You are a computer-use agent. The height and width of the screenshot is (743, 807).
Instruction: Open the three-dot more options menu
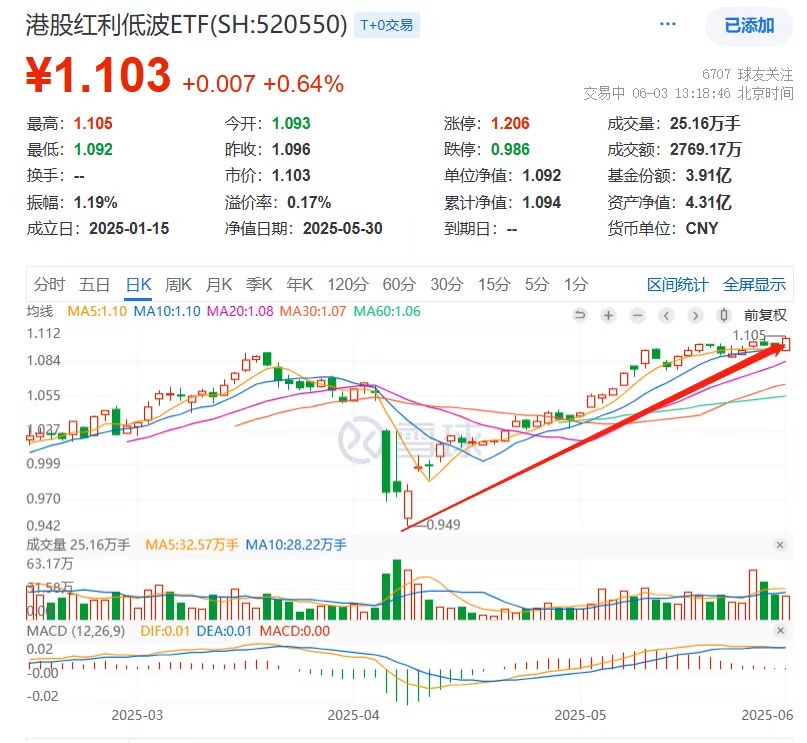click(668, 24)
